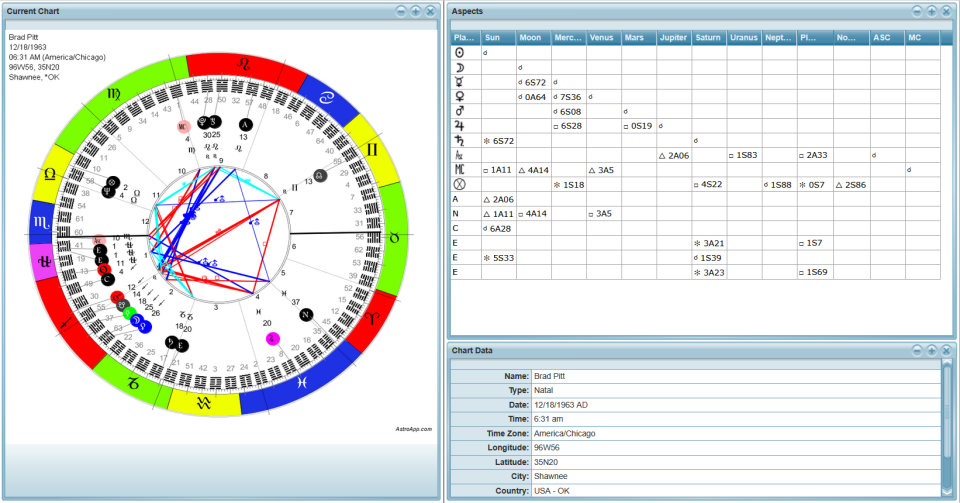Click the Aquarius sign on the chart wheel
This screenshot has width=960, height=503.
(203, 403)
